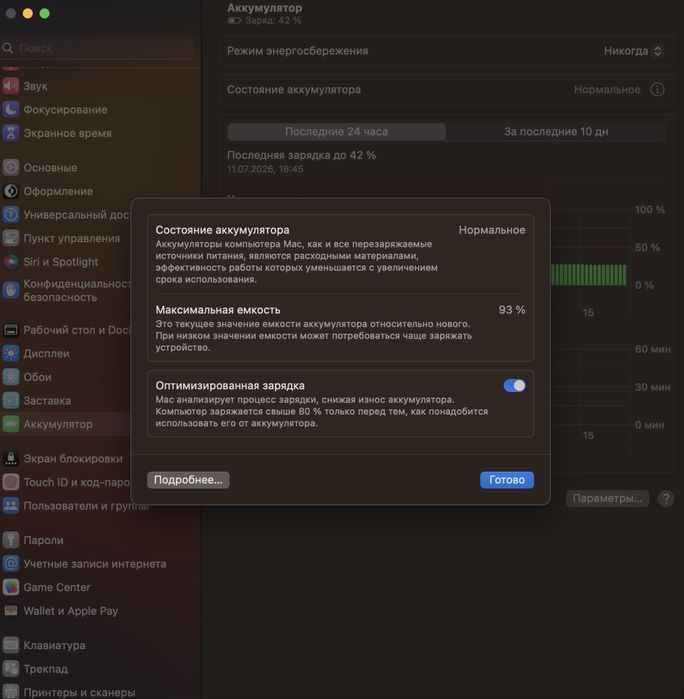Click the blue Готово button
The image size is (684, 699).
507,480
